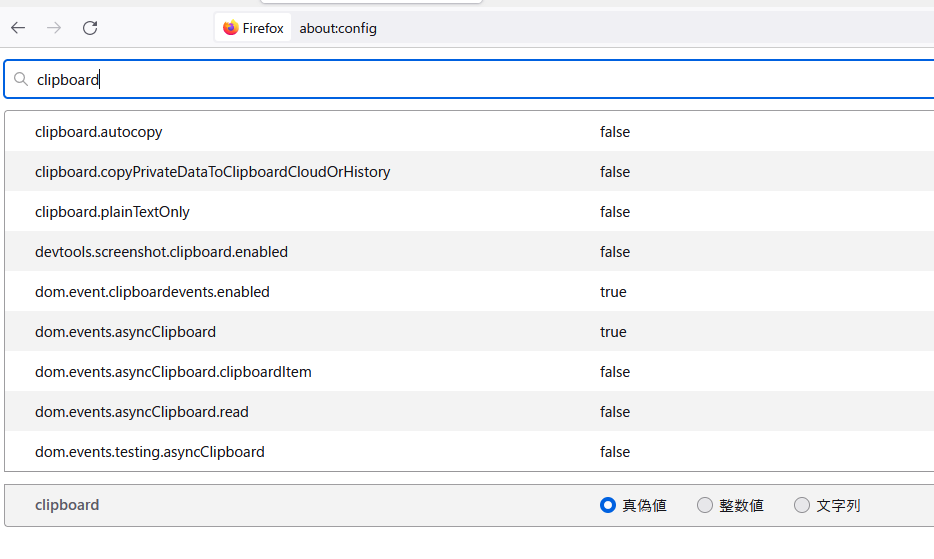Select the 真偽値 radio button

click(608, 505)
